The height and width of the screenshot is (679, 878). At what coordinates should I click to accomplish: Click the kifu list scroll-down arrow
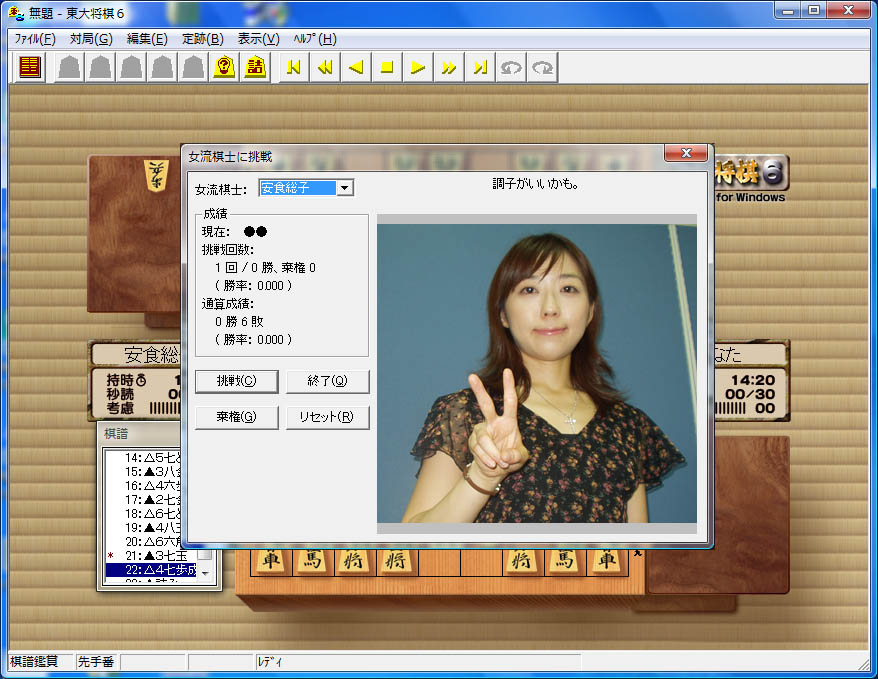(x=205, y=573)
